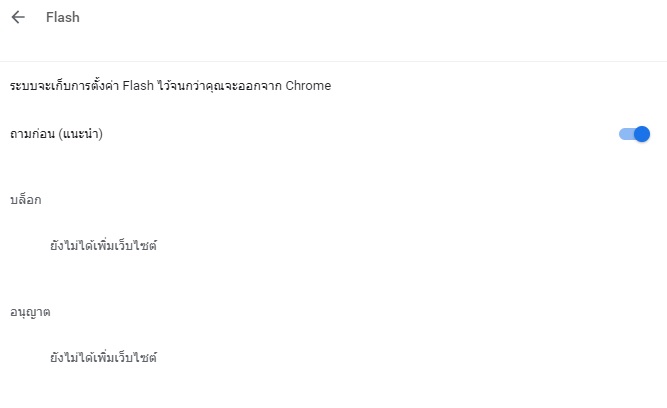Select the อนุญาต section heading
This screenshot has width=667, height=408.
(30, 312)
